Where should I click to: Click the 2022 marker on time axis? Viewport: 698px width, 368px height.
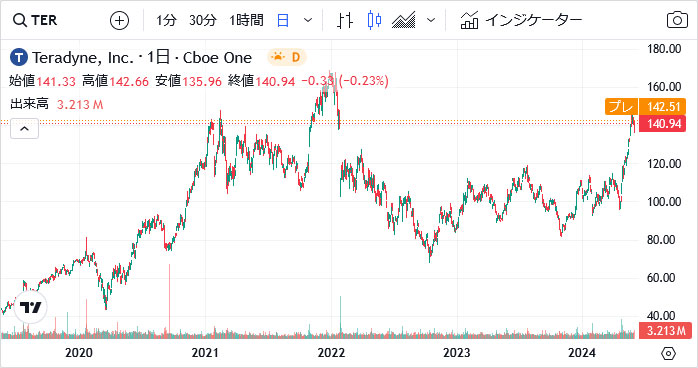coord(331,353)
